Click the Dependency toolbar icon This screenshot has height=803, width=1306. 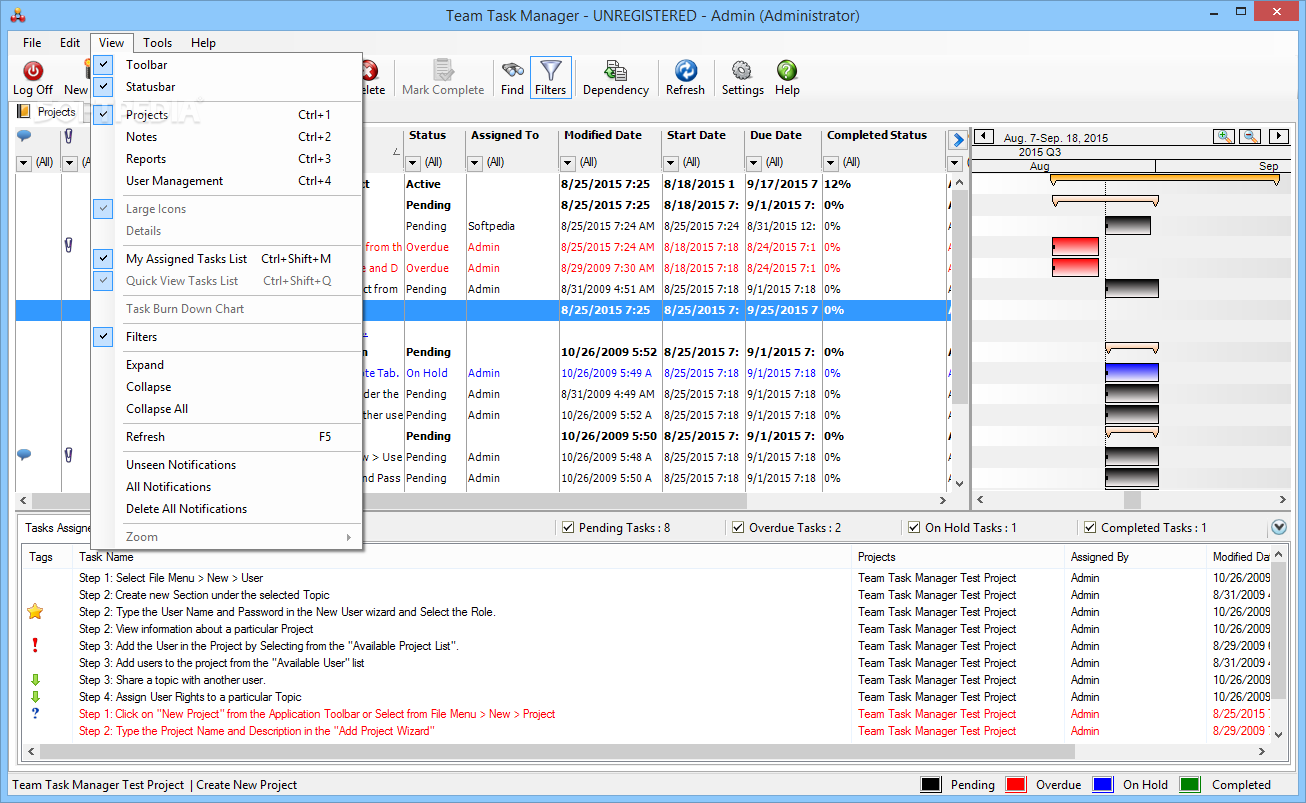[x=616, y=70]
